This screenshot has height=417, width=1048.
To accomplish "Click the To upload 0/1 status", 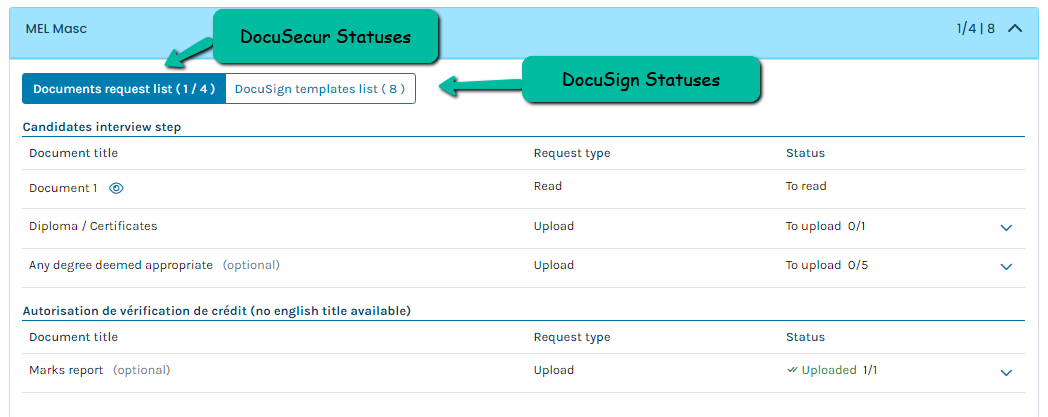I will tap(825, 226).
